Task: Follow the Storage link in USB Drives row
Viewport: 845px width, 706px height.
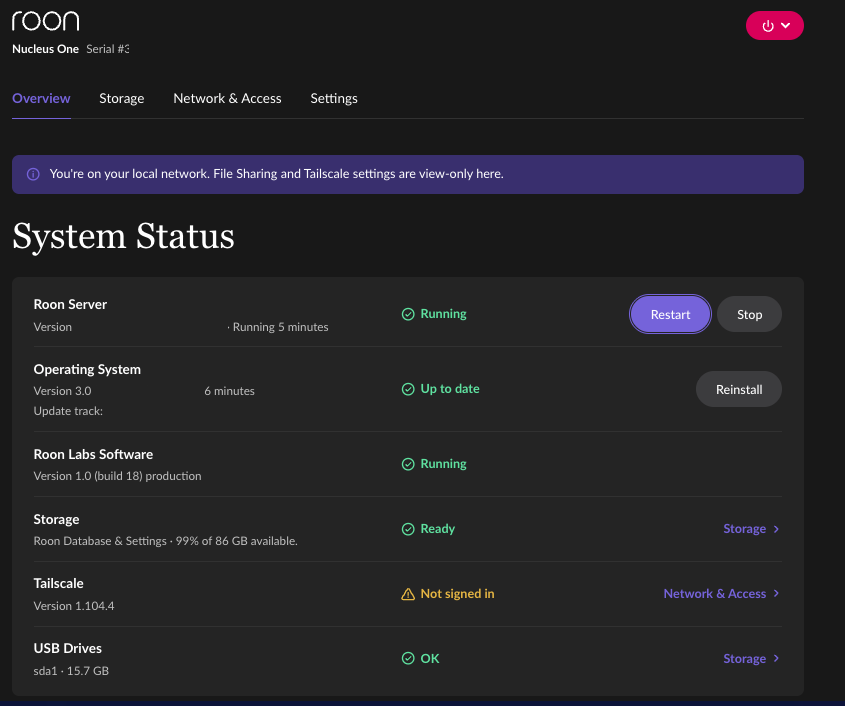Action: pos(751,658)
